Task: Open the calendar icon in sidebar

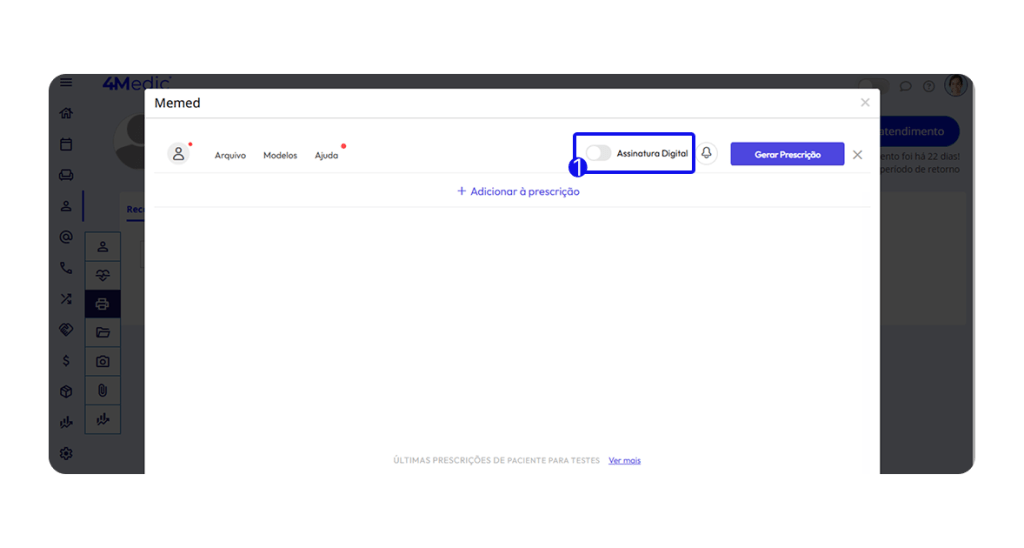Action: [x=66, y=144]
